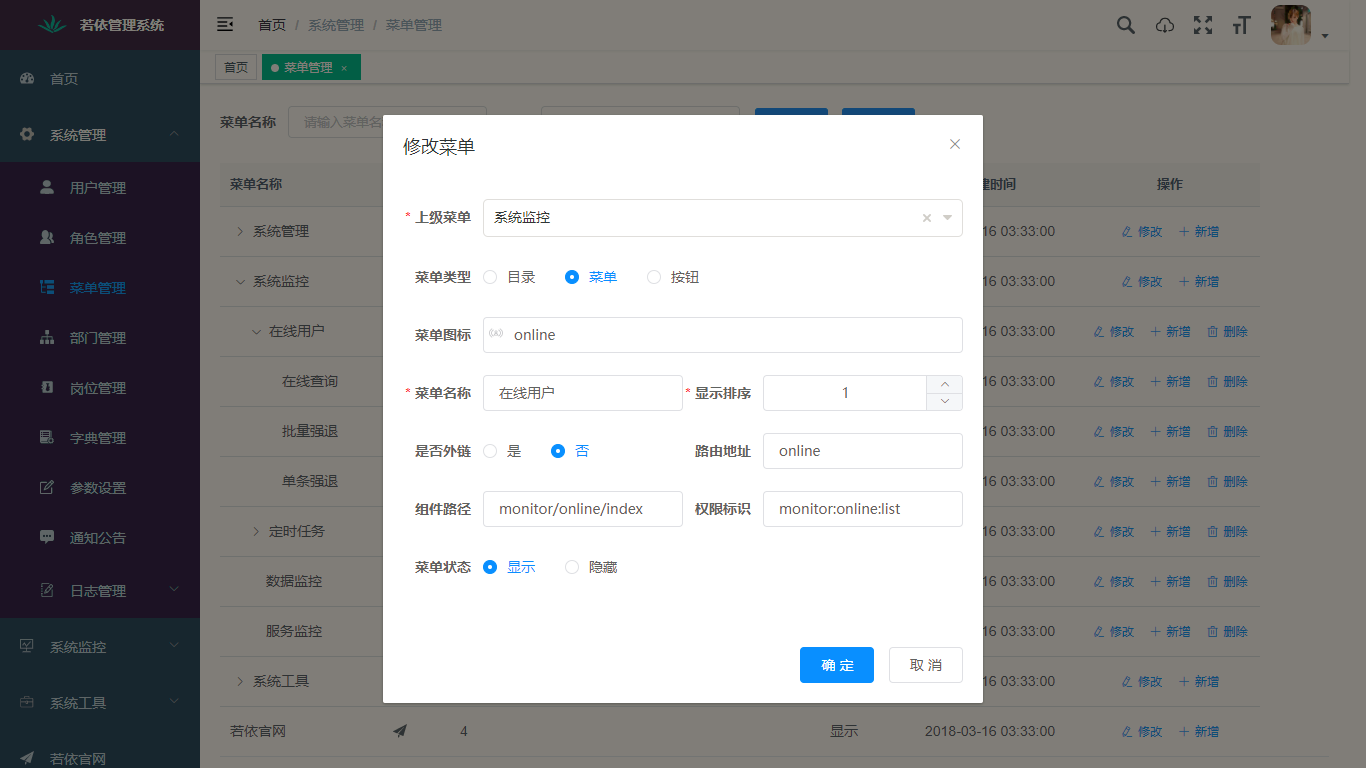This screenshot has height=768, width=1366.
Task: Toggle fullscreen icon in top bar
Action: click(1203, 25)
